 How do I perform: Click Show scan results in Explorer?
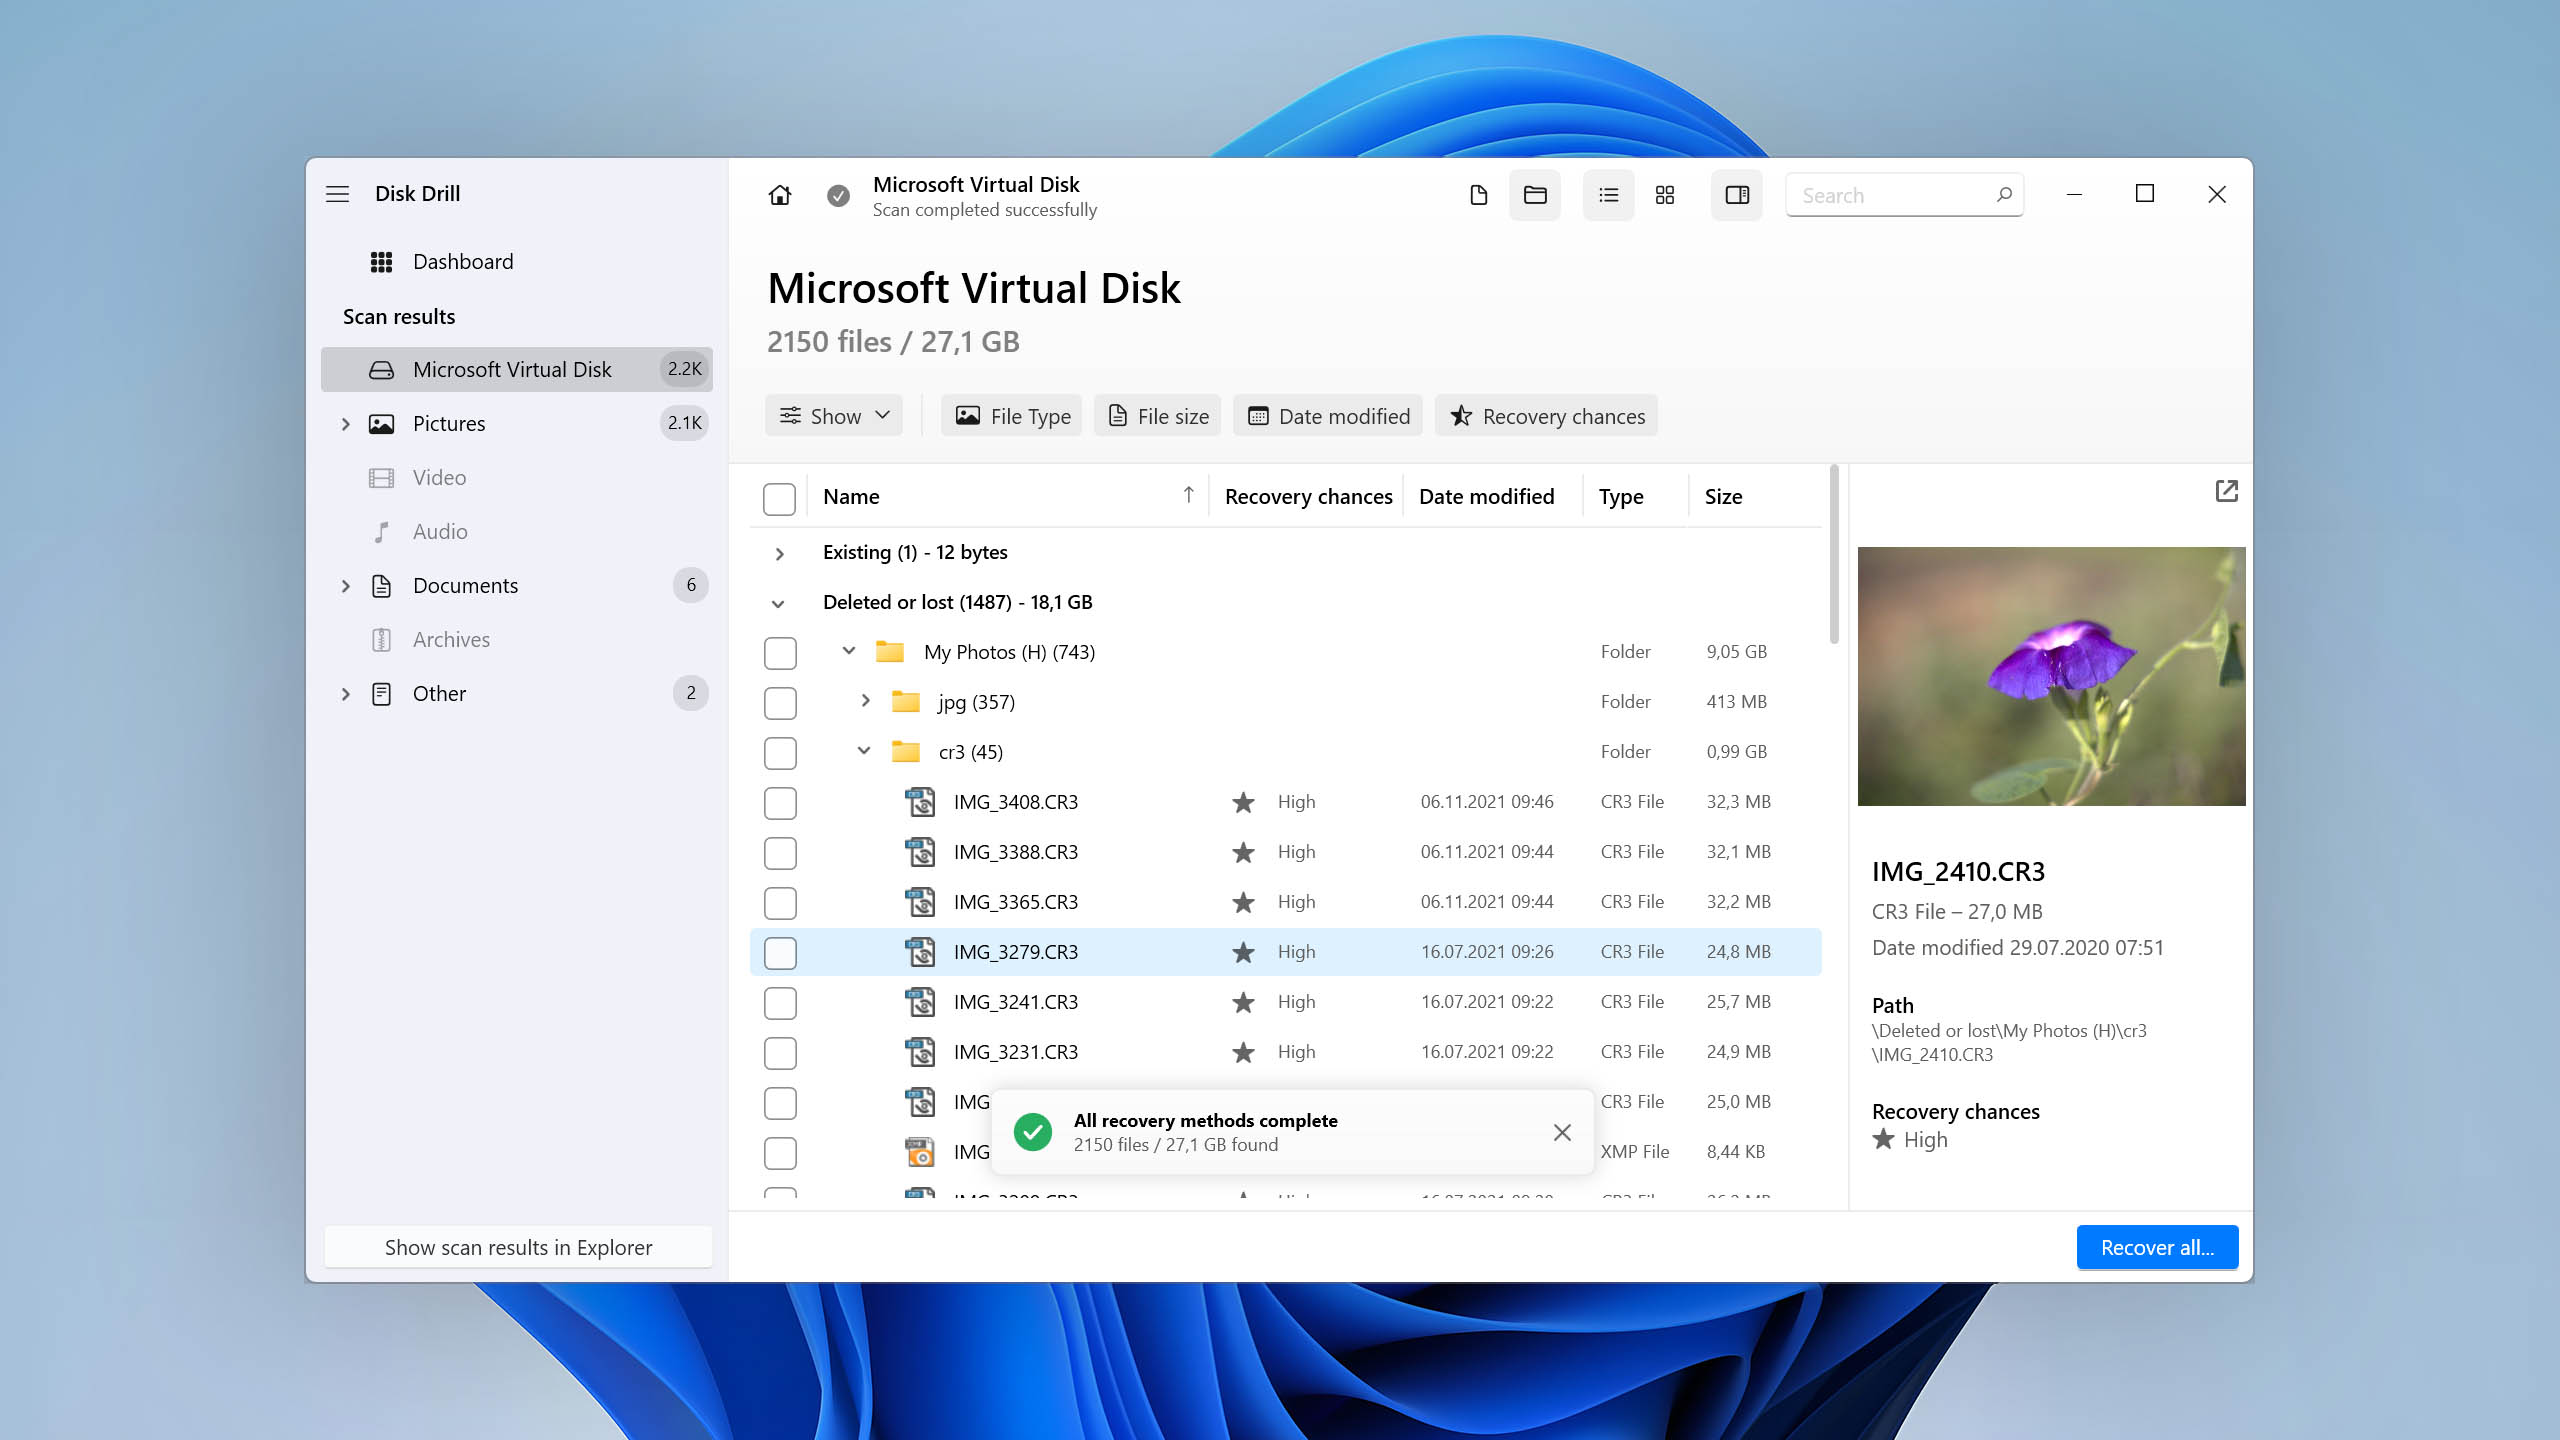tap(519, 1247)
